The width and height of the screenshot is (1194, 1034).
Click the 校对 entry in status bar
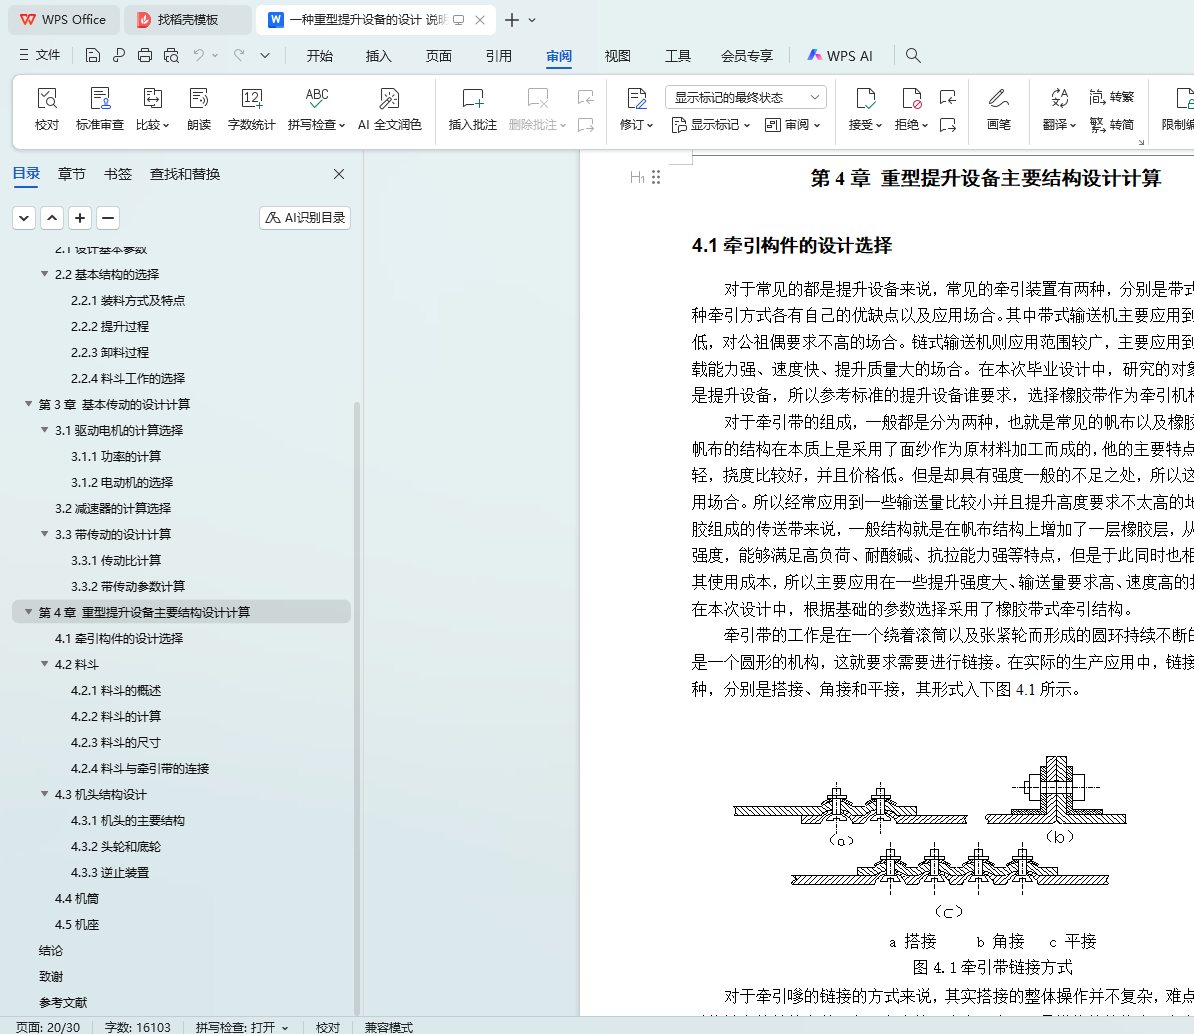click(x=327, y=1027)
